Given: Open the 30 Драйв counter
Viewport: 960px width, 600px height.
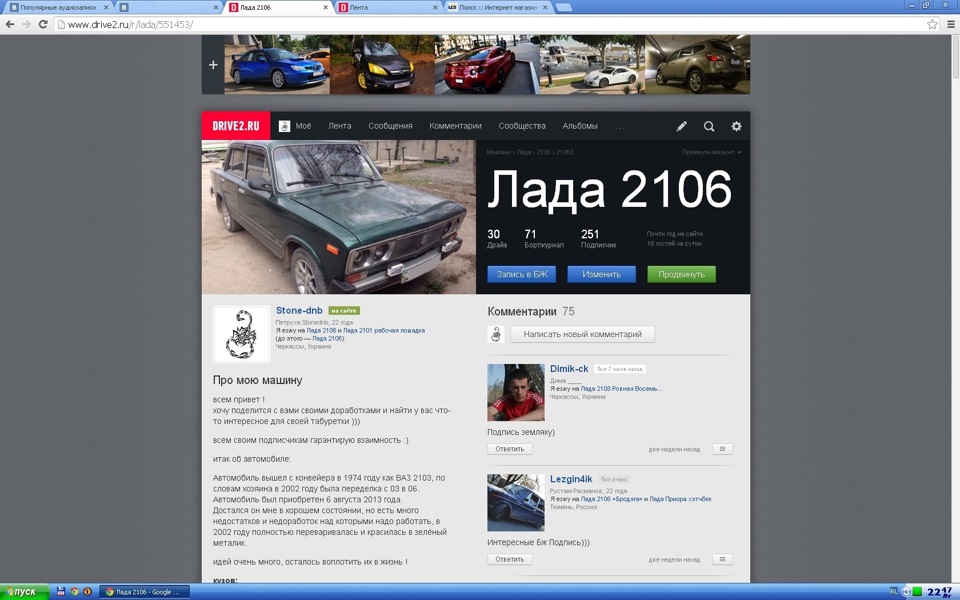Looking at the screenshot, I should click(x=497, y=239).
